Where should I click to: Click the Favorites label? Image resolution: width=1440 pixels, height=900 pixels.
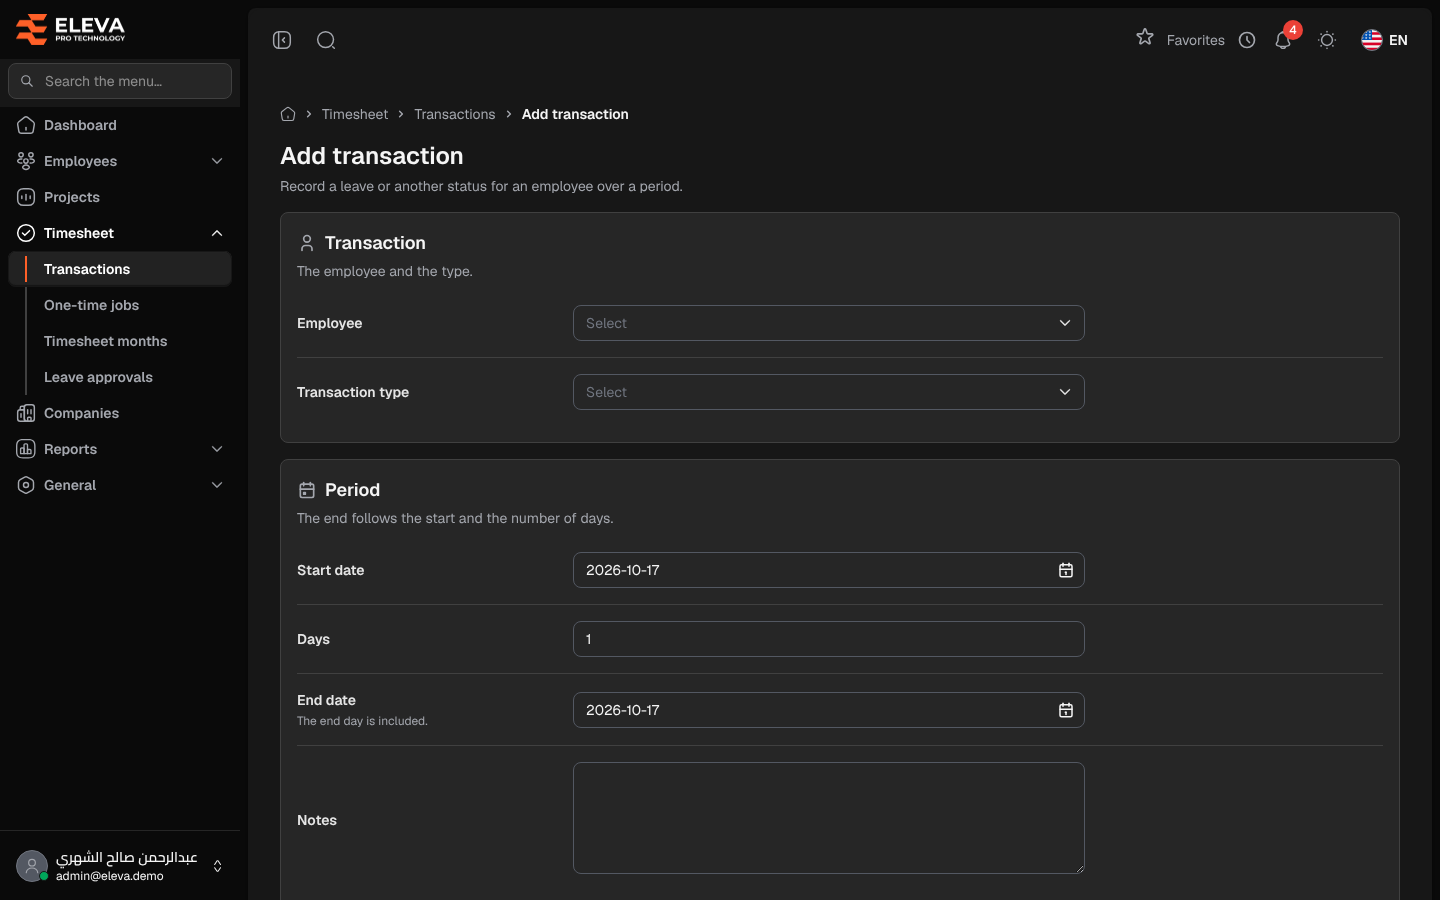tap(1196, 40)
